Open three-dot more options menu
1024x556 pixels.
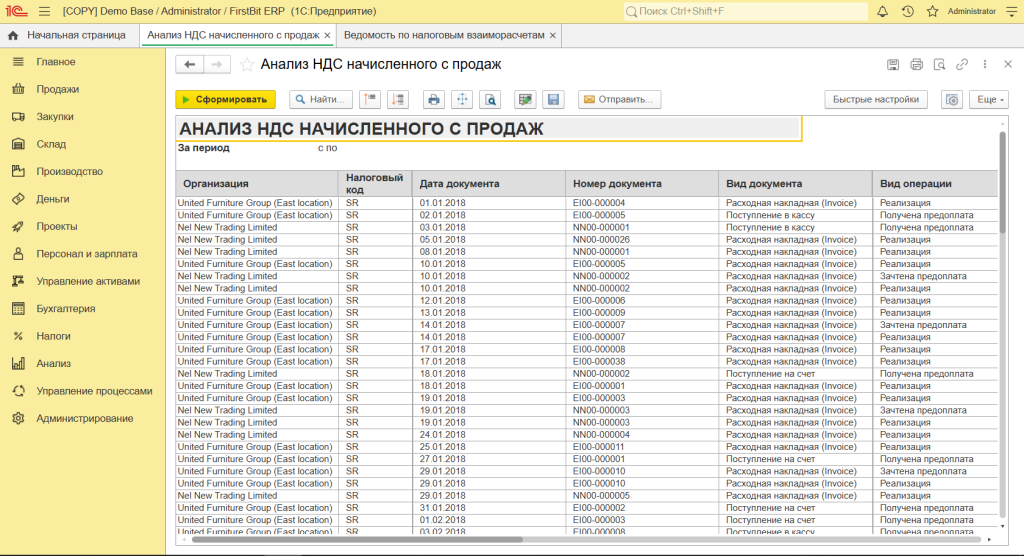click(x=985, y=64)
